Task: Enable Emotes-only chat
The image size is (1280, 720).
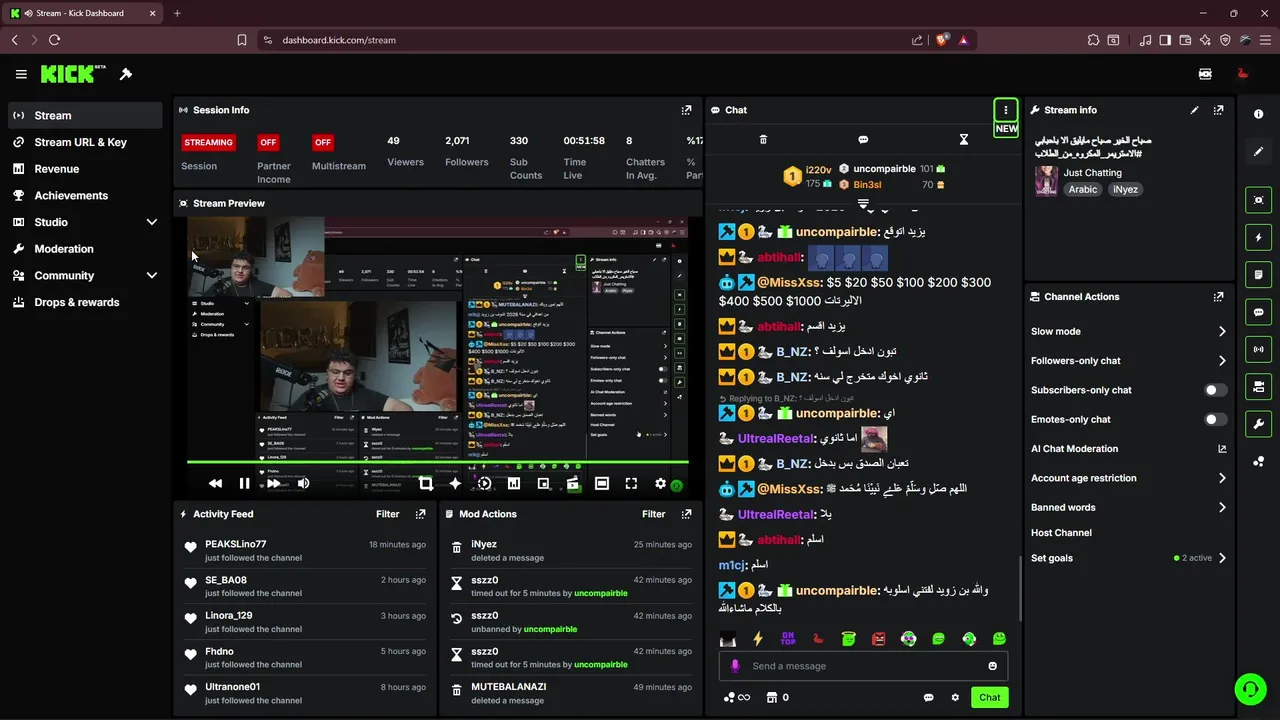Action: [1215, 419]
